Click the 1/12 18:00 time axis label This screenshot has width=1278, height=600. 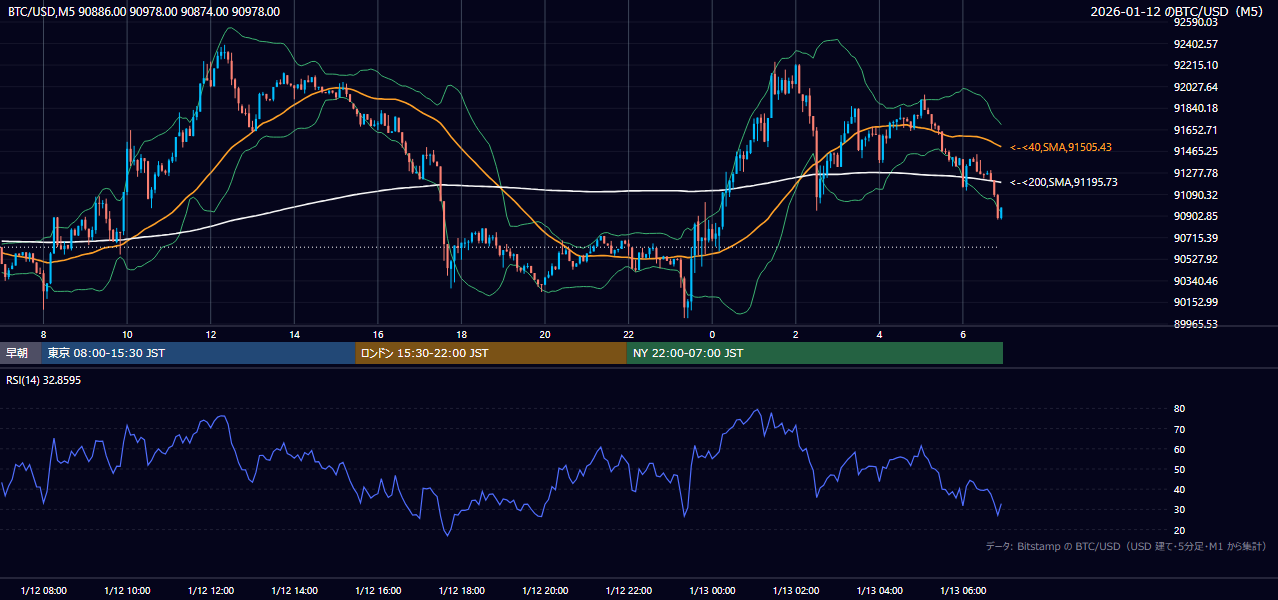coord(461,590)
